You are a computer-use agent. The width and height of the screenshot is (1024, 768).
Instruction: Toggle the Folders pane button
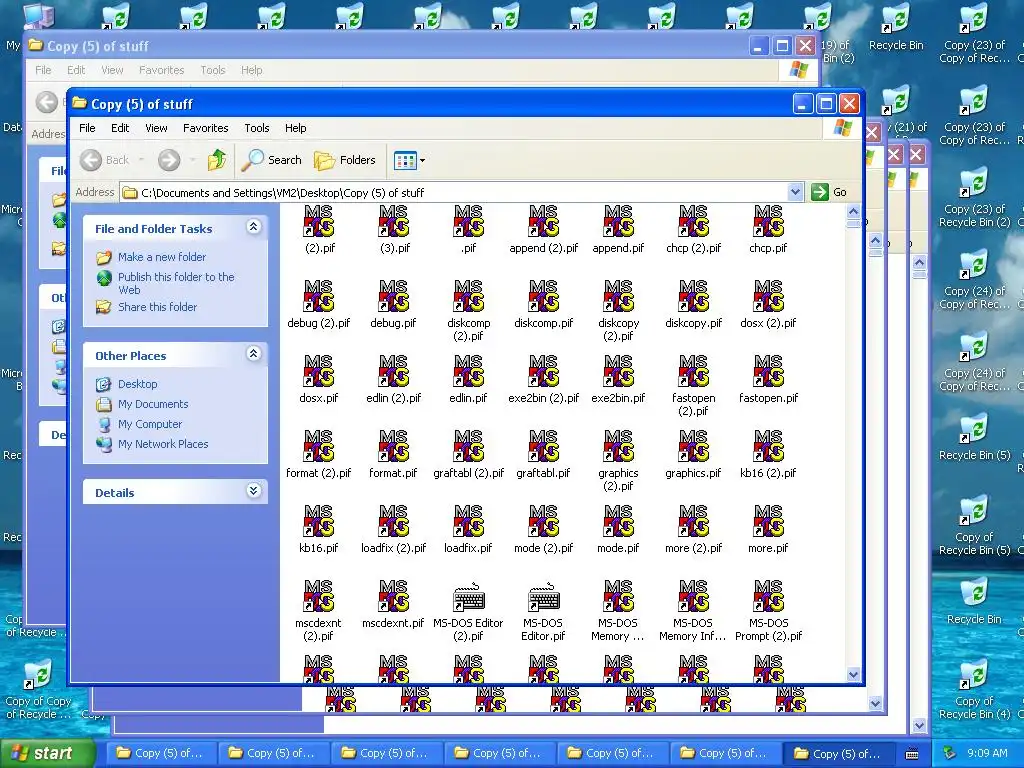coord(345,160)
